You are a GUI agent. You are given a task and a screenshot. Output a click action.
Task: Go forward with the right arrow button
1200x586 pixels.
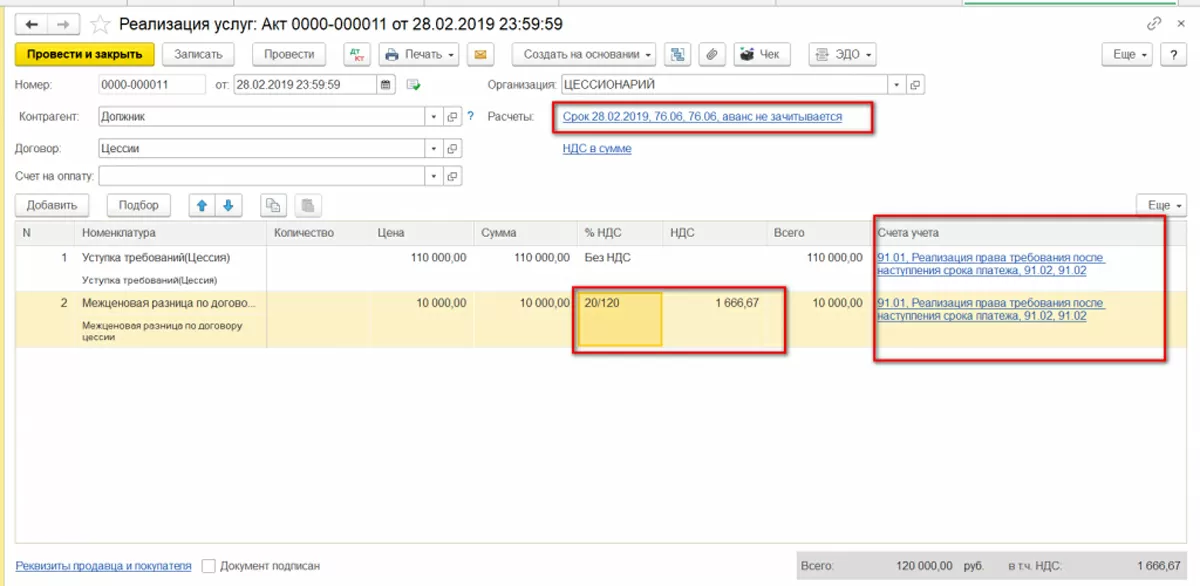coord(63,23)
